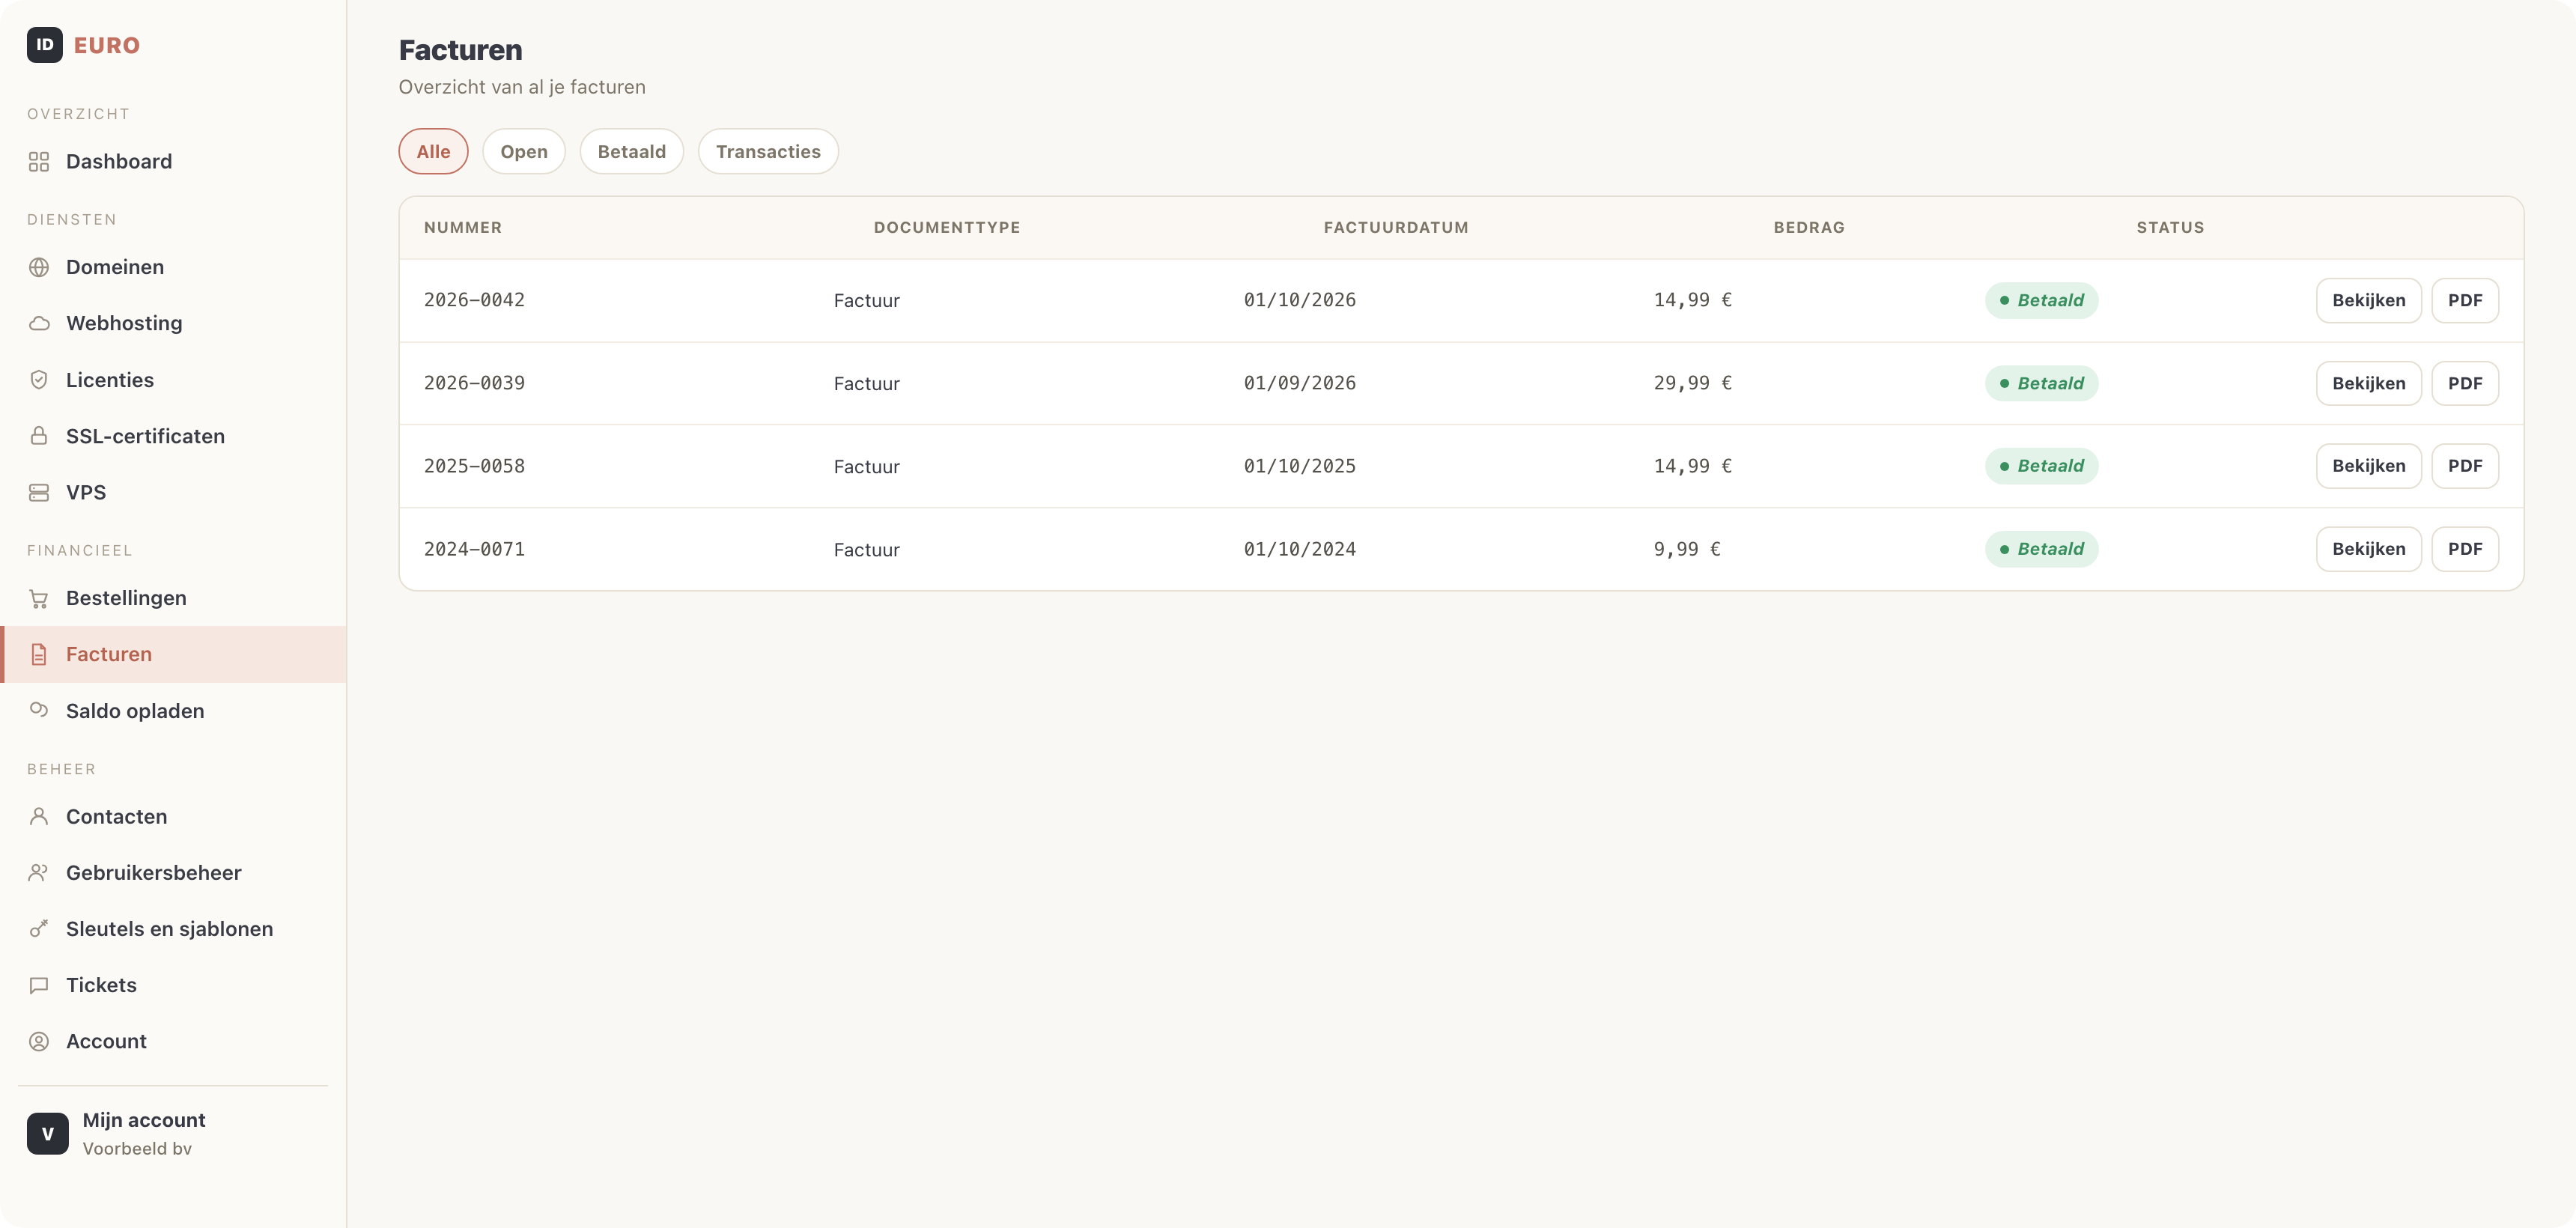Click the chat icon for Tickets
Viewport: 2576px width, 1228px height.
(x=39, y=985)
